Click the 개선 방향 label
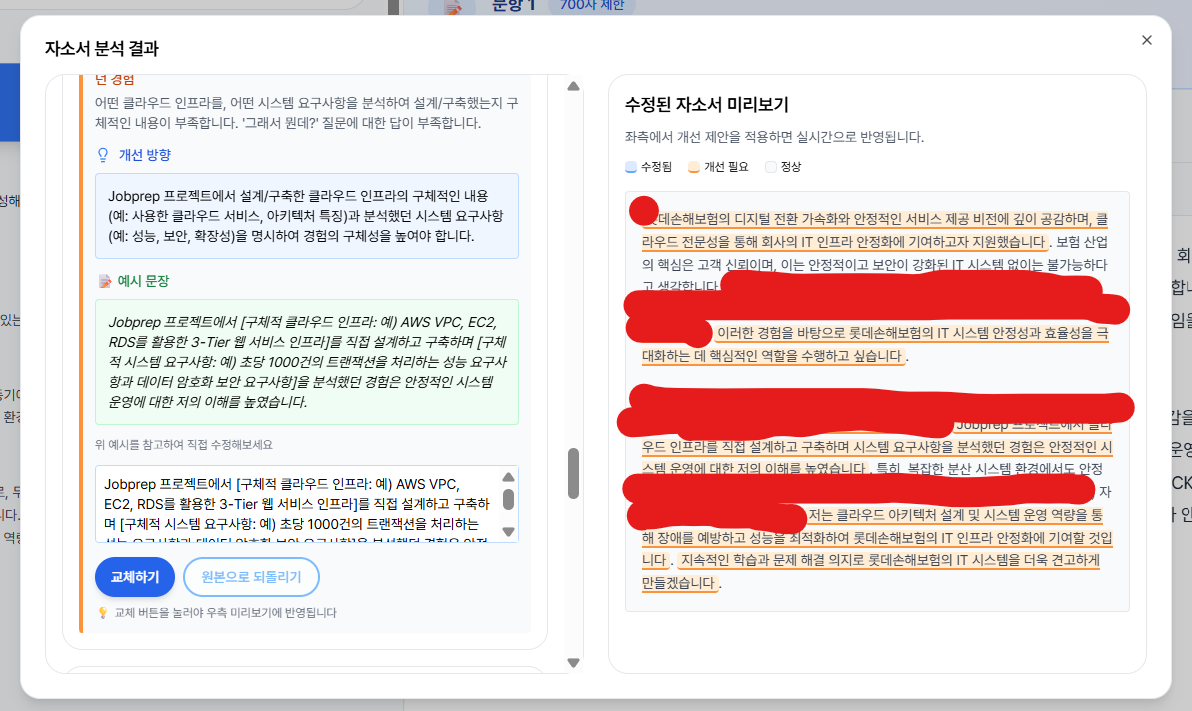 tap(144, 155)
